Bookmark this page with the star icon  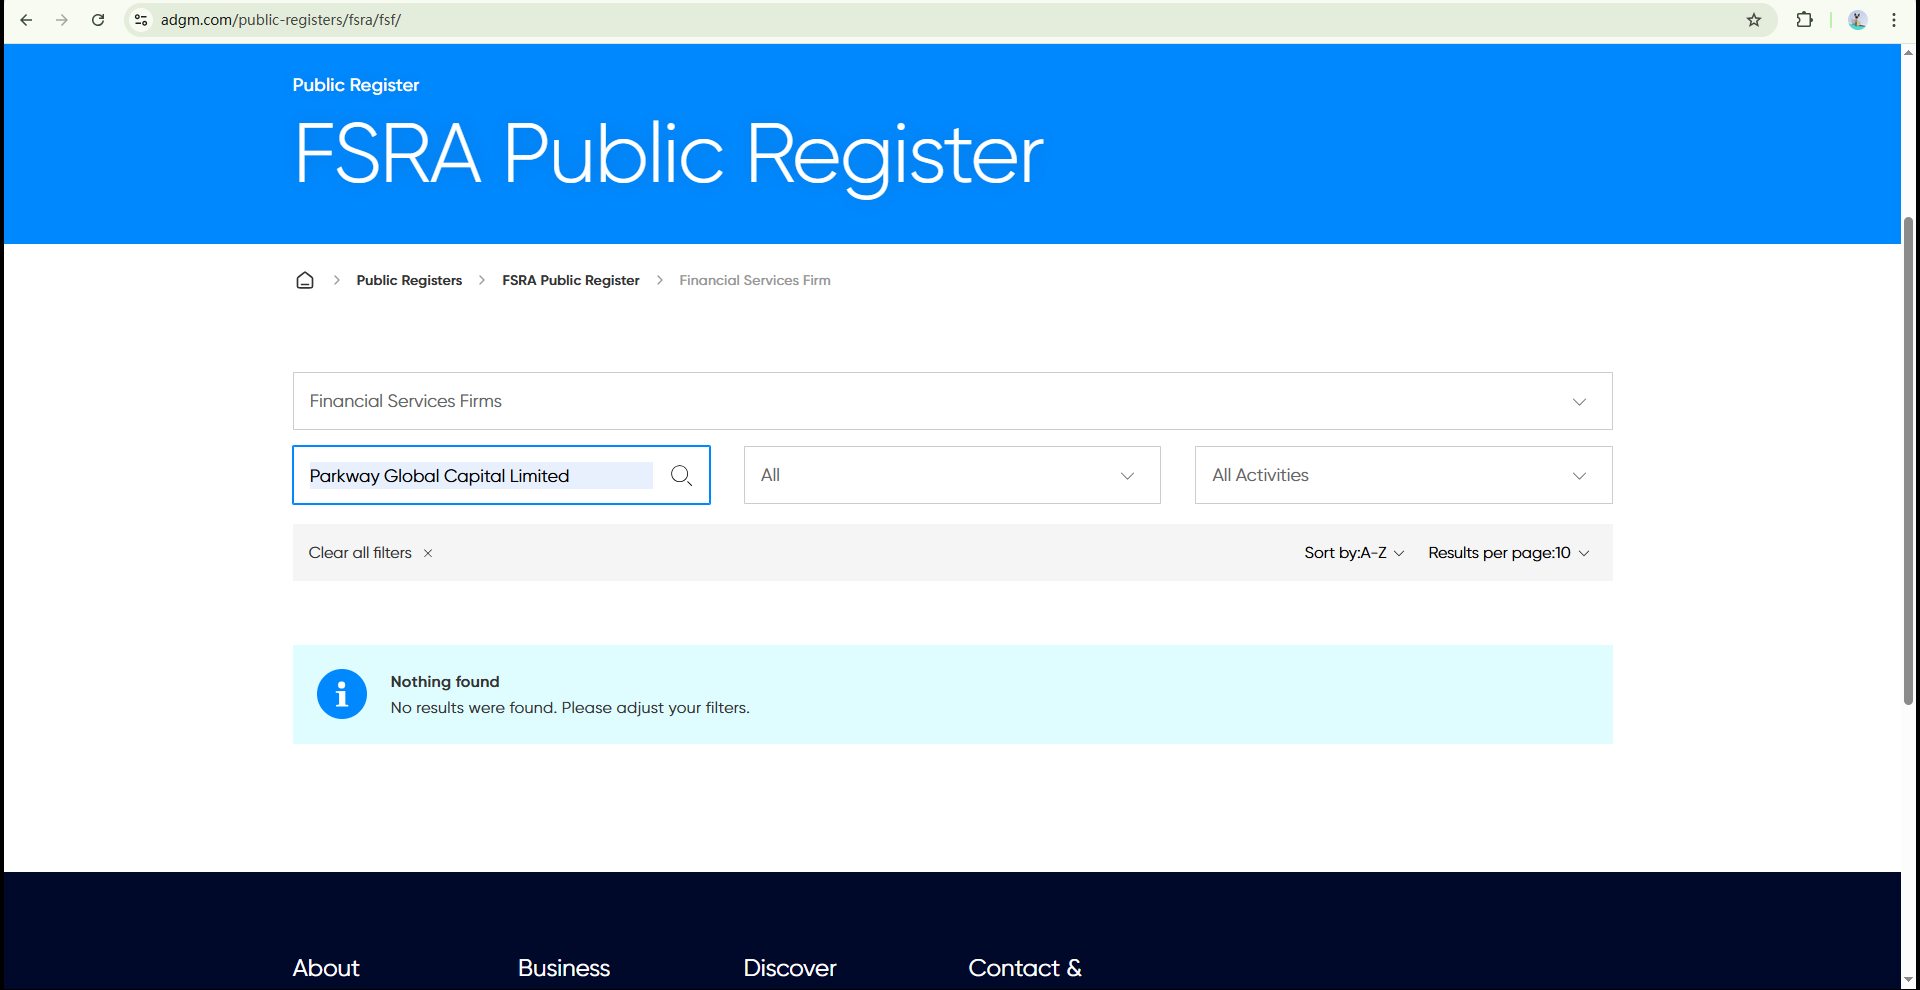point(1754,20)
